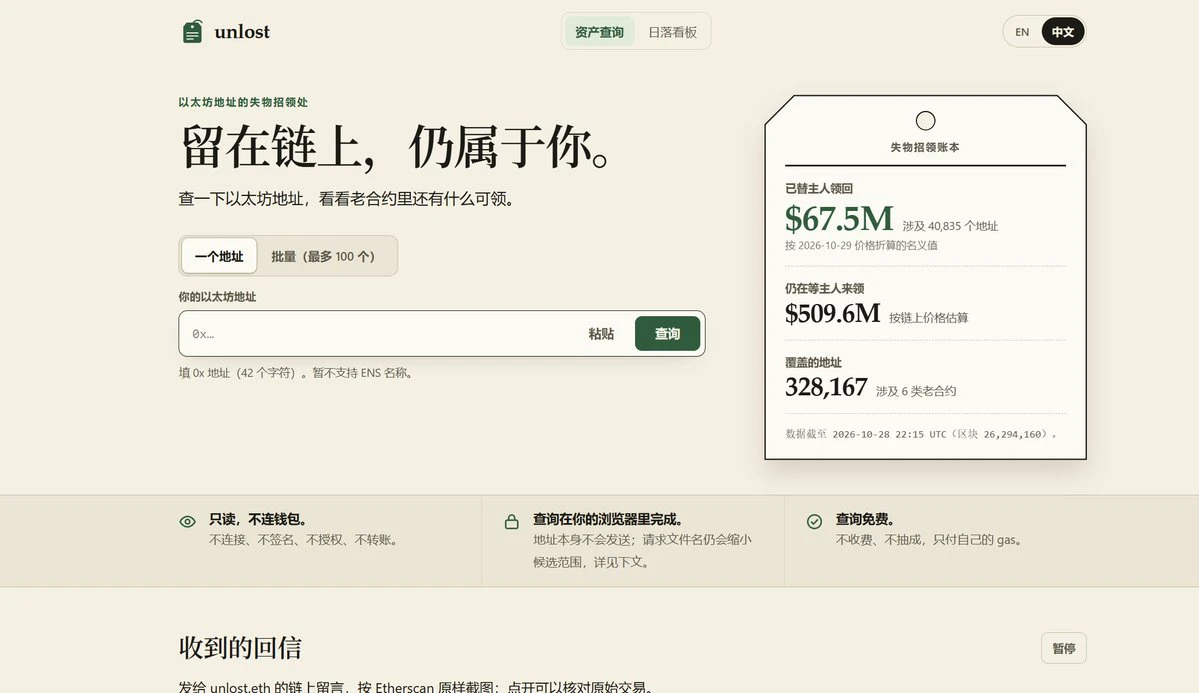
Task: Select 批量（最多 100 个）mode
Action: (x=323, y=256)
